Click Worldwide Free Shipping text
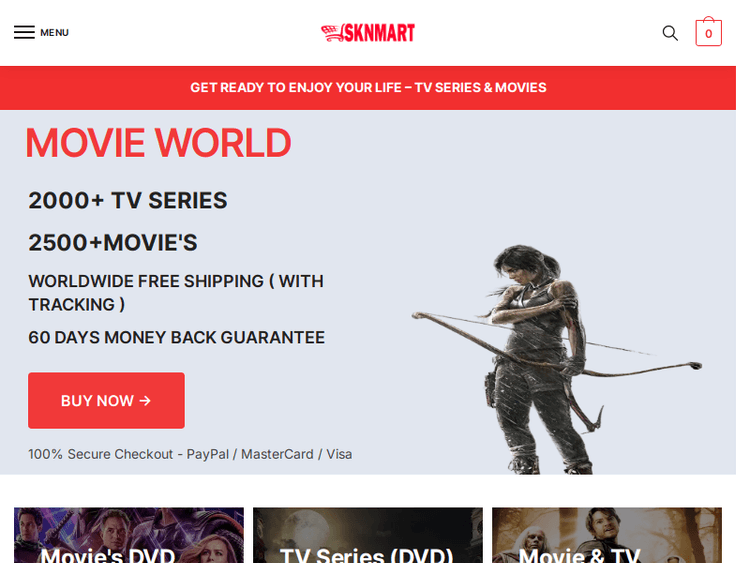Viewport: 750px width, 563px height. click(x=176, y=293)
